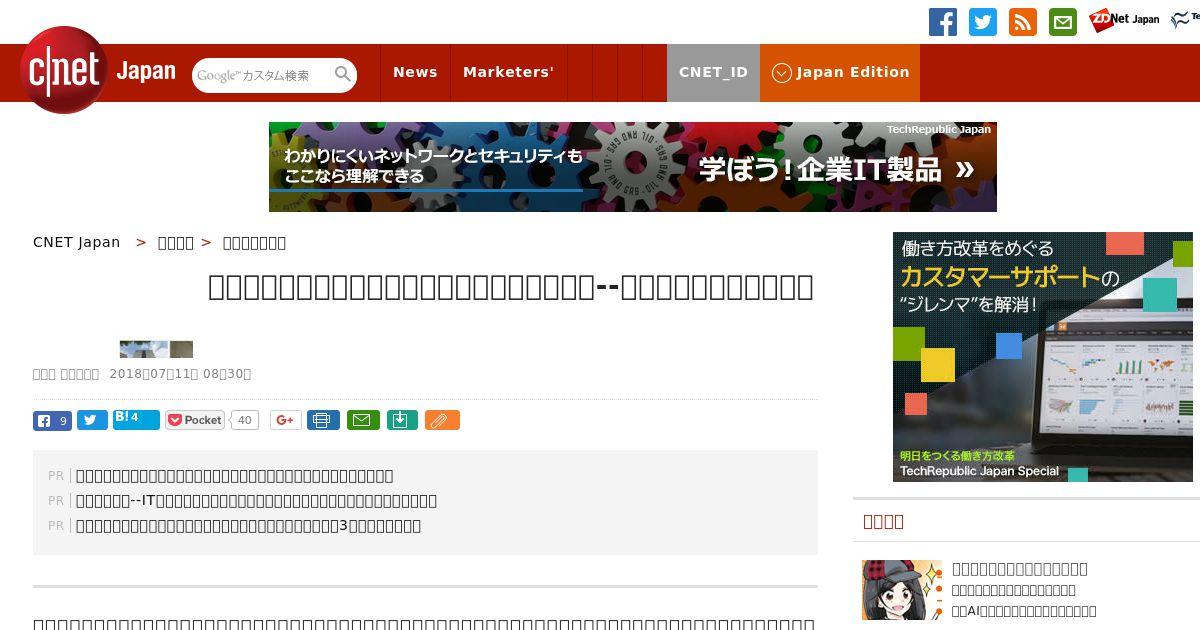Image resolution: width=1200 pixels, height=630 pixels.
Task: Open the Marketers' menu
Action: 508,73
